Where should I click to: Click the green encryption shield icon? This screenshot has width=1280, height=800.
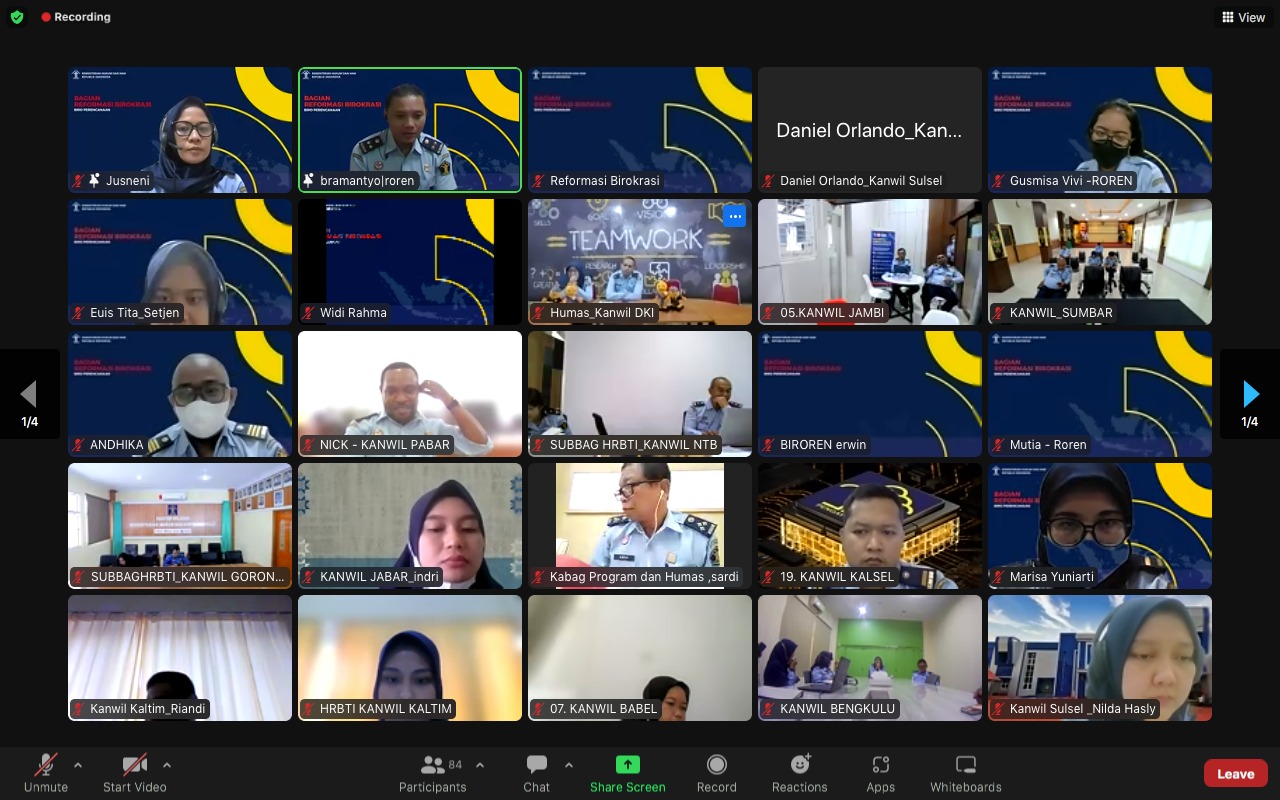17,17
